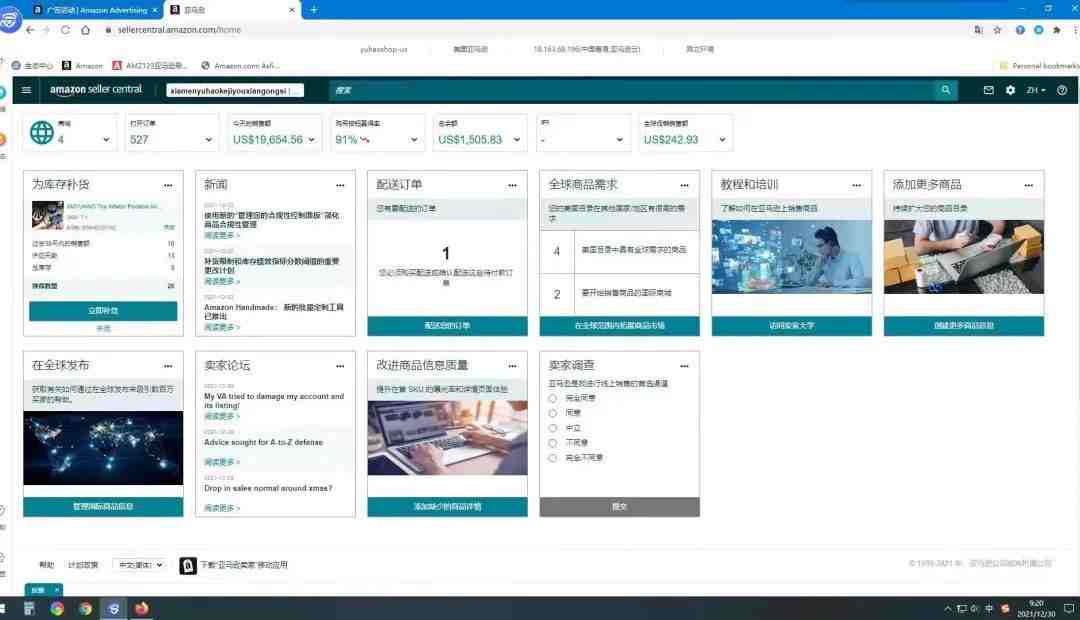Viewport: 1080px width, 620px height.
Task: Click the Seller Central search input field
Action: (x=632, y=90)
